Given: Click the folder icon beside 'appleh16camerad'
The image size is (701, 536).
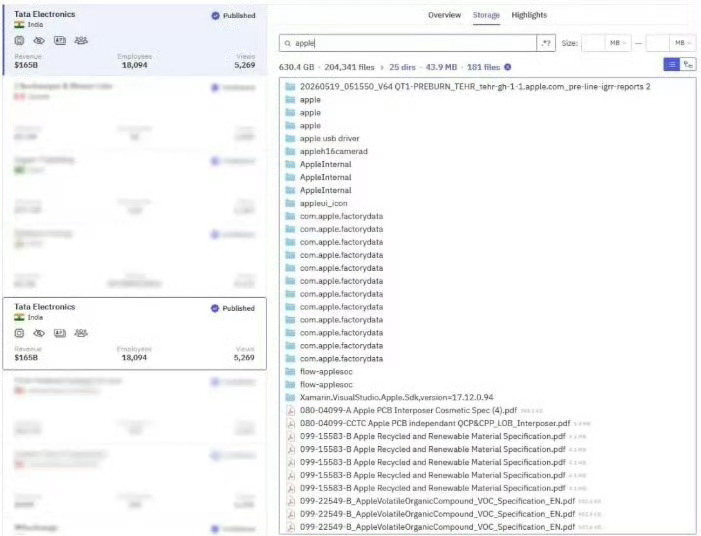Looking at the screenshot, I should 291,152.
